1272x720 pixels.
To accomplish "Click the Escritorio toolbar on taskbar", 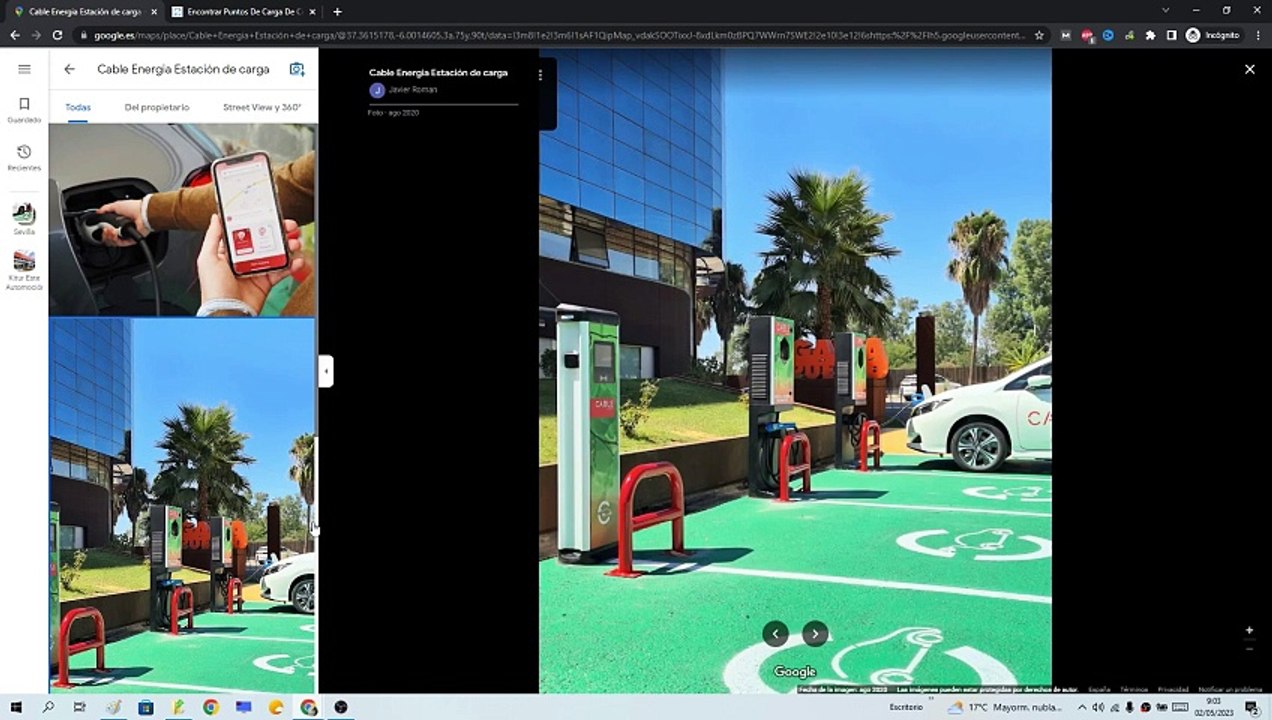I will (906, 707).
